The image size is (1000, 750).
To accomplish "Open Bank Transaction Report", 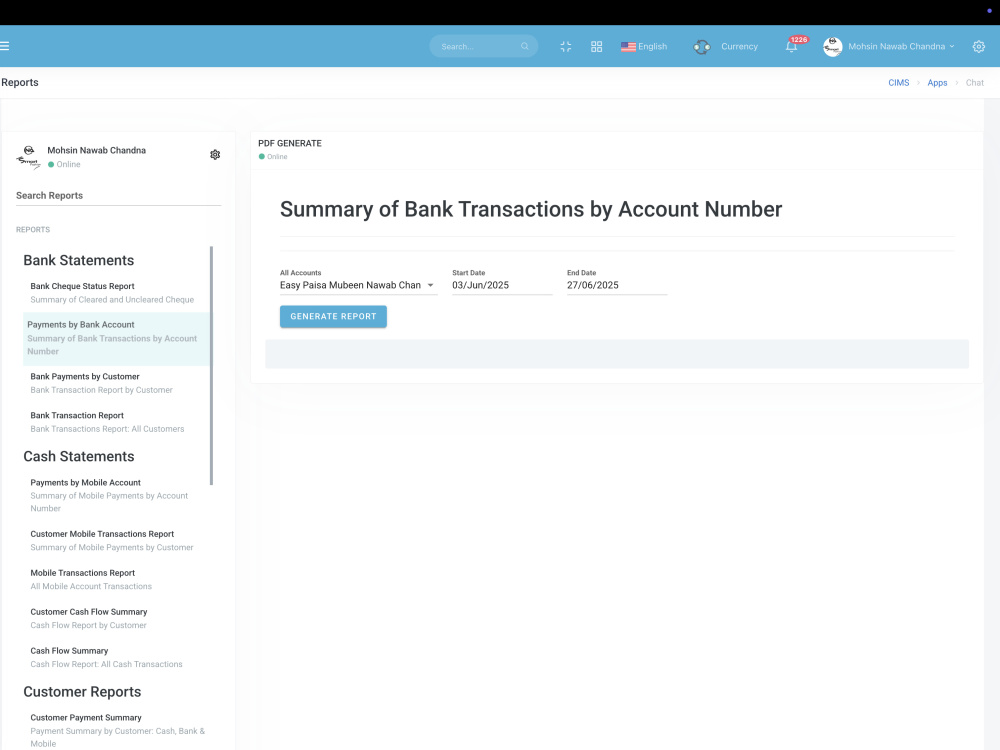I will (x=116, y=422).
